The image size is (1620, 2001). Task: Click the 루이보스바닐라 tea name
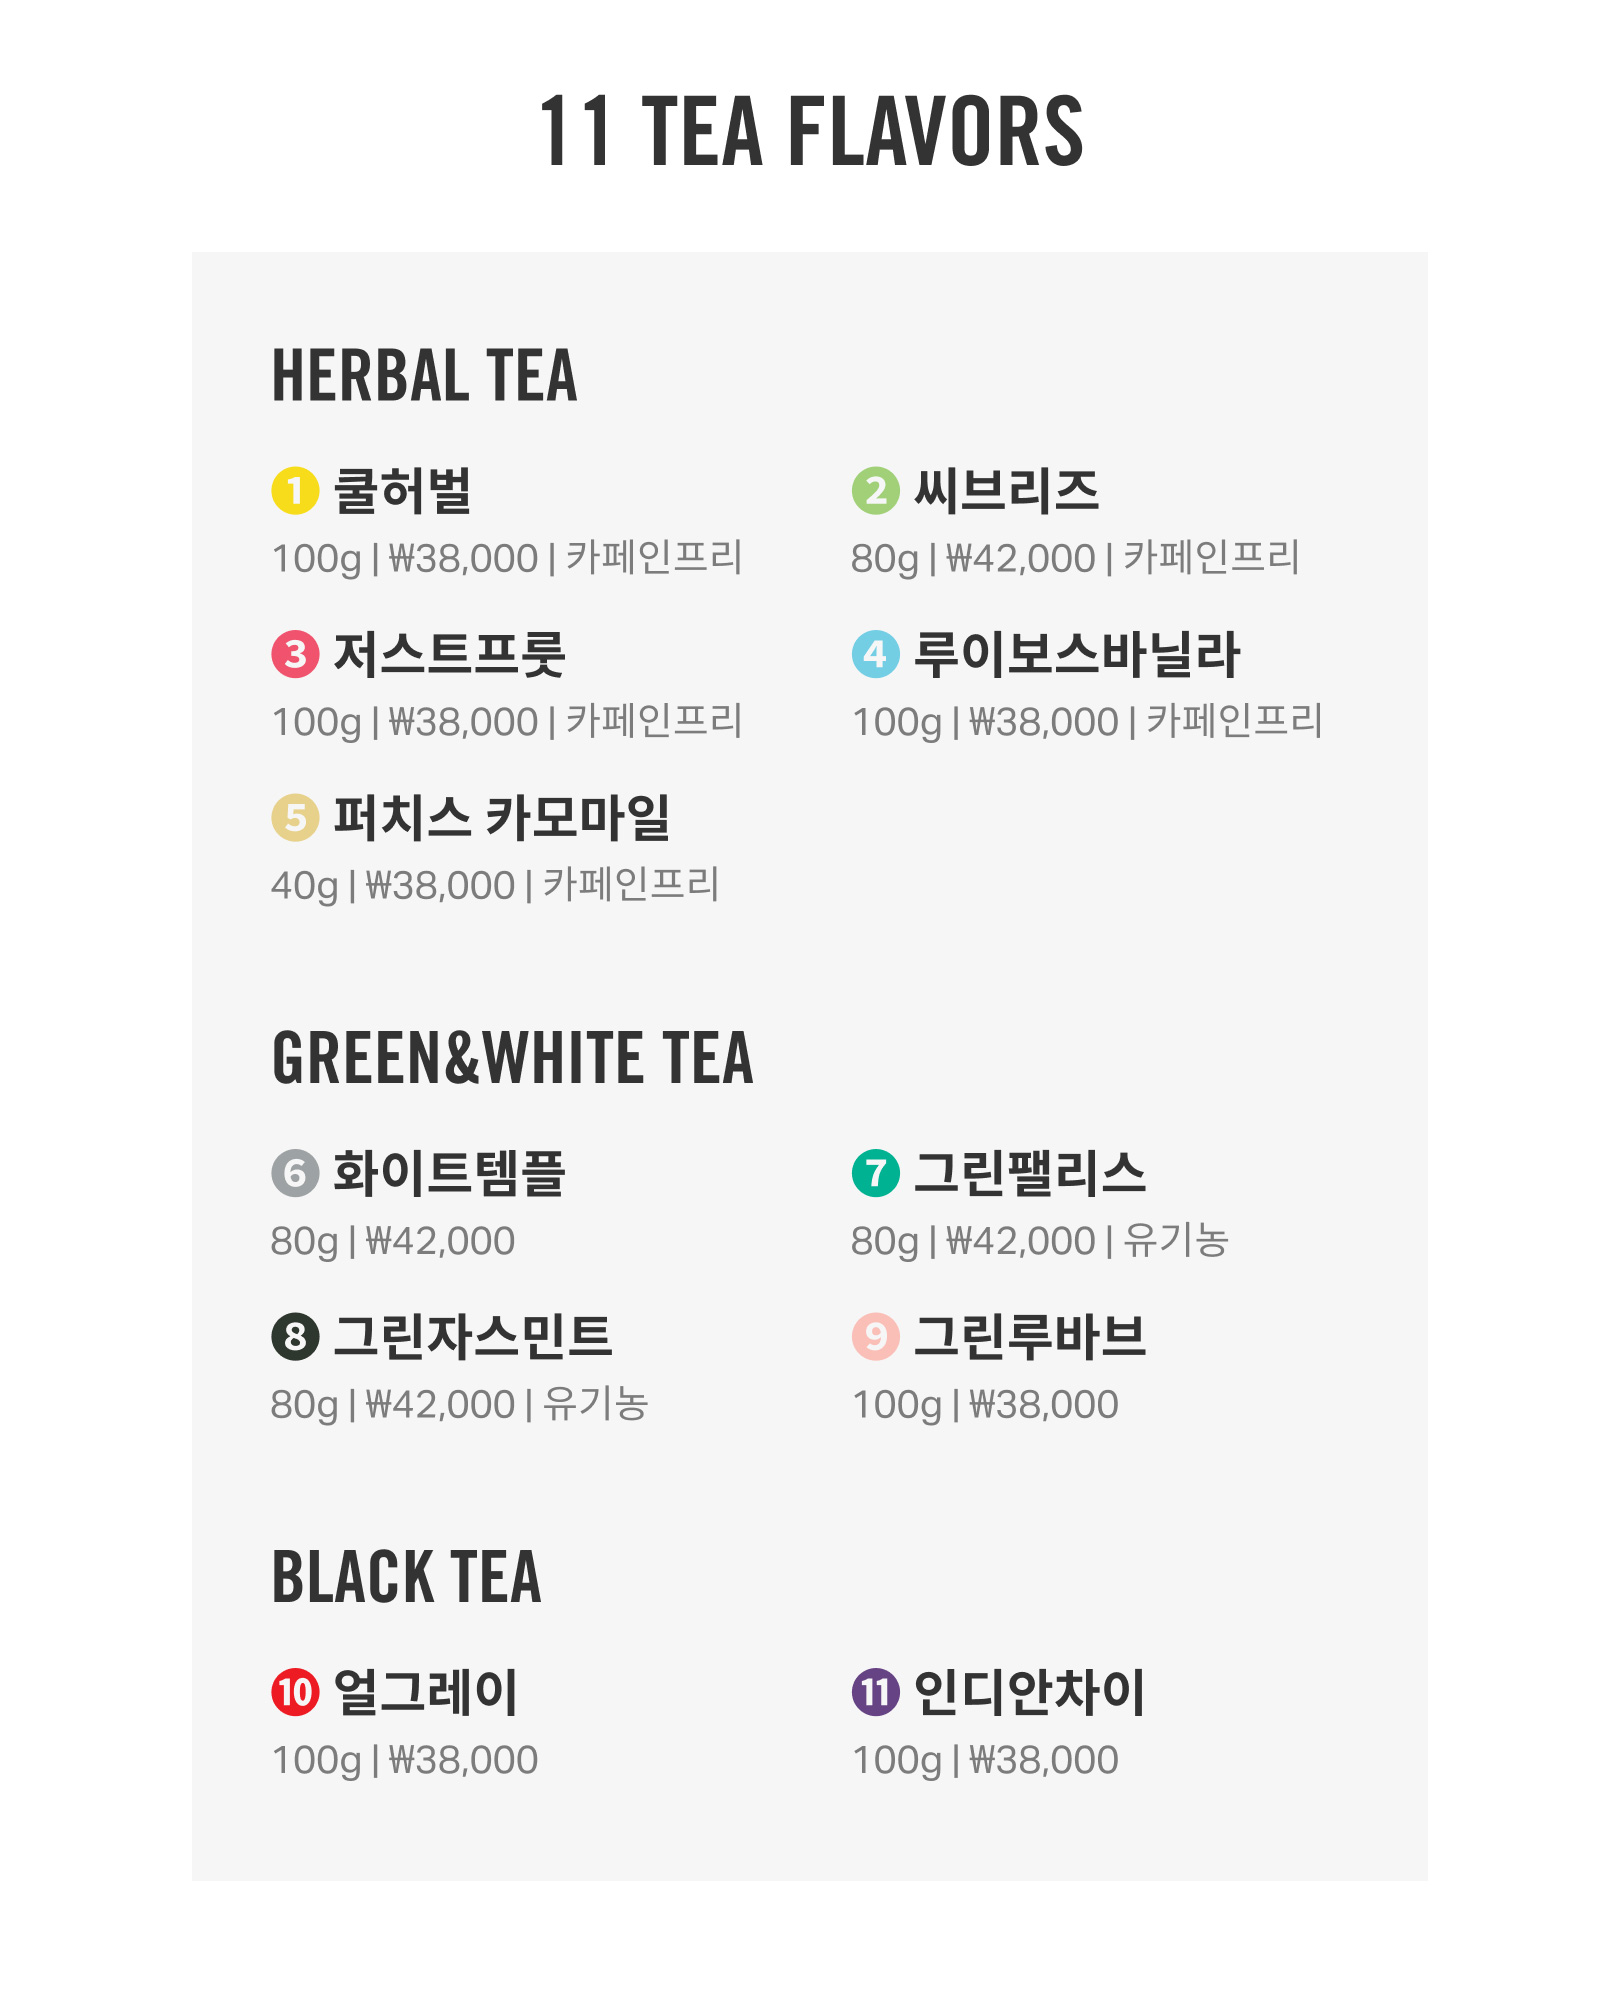1077,655
